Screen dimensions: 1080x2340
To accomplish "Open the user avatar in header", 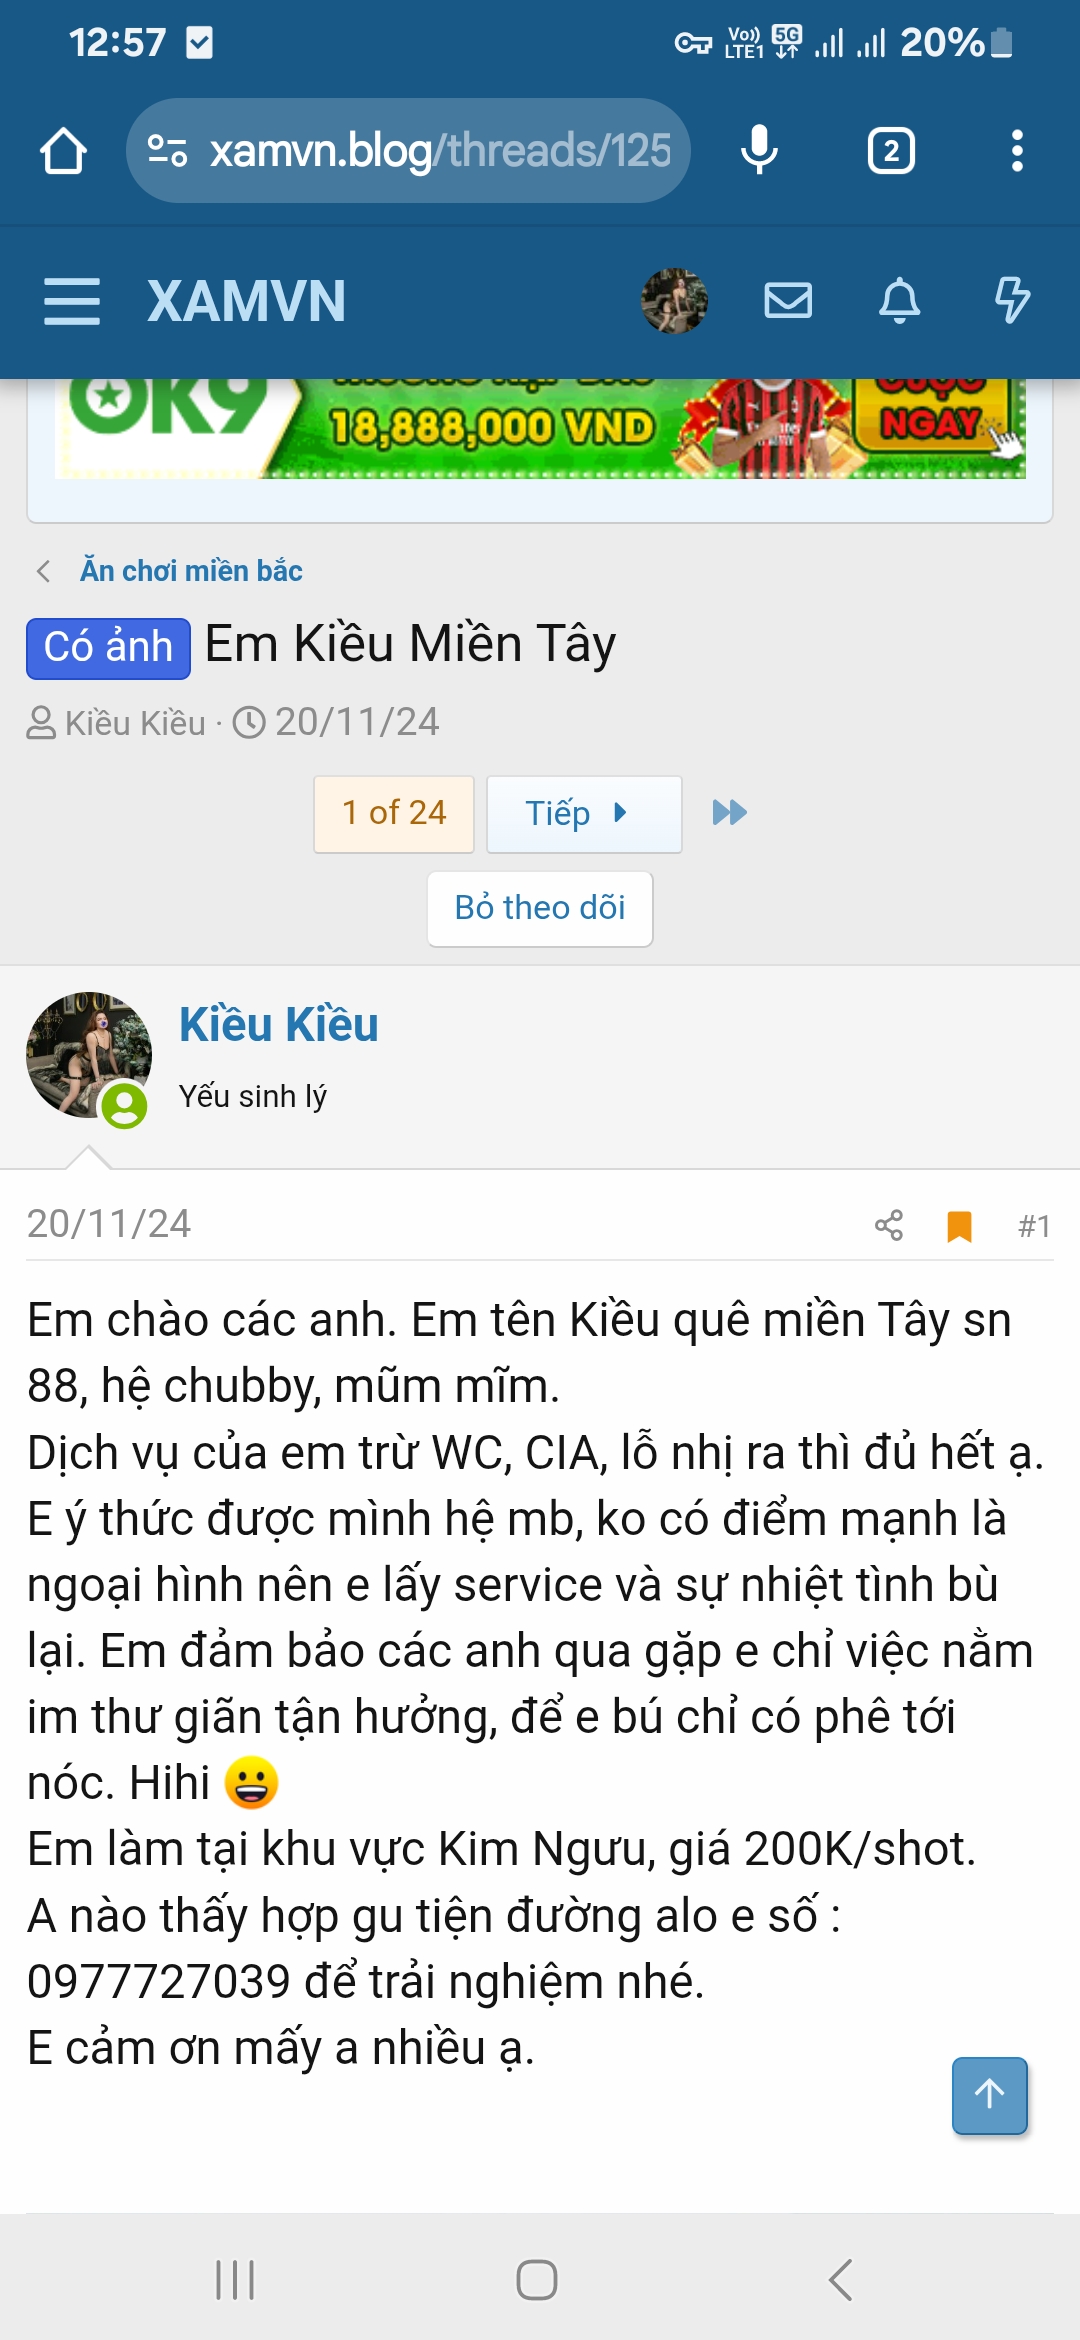I will [x=675, y=300].
